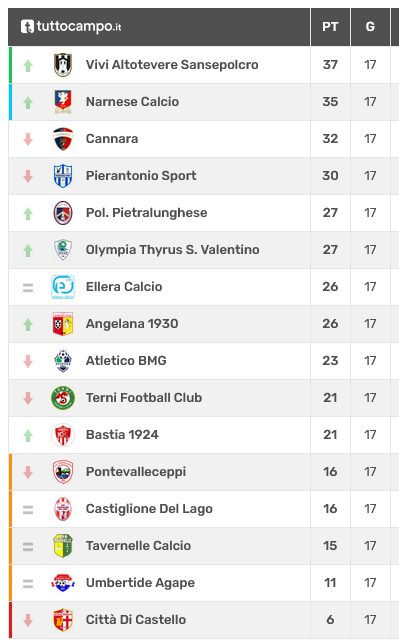This screenshot has height=644, width=399.
Task: Click Pontevalleceppi team name
Action: [136, 472]
